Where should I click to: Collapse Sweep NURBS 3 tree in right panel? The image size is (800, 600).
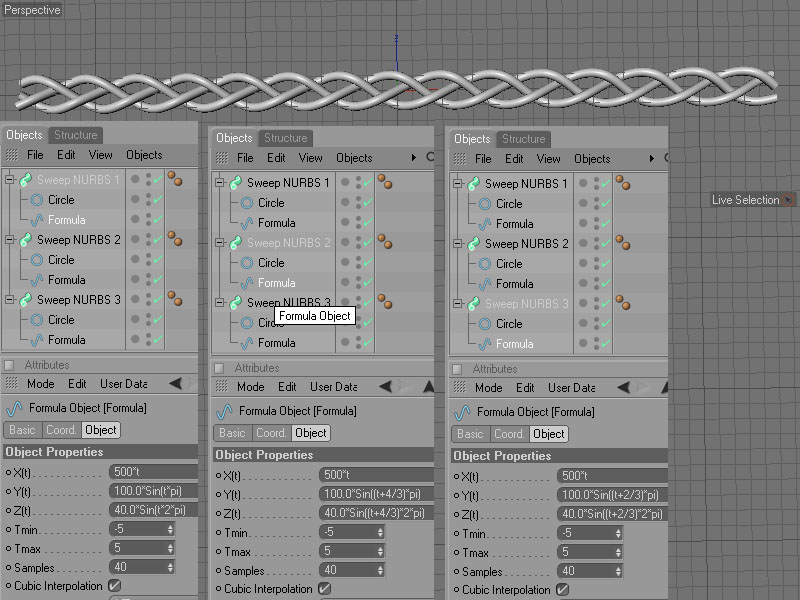(457, 304)
